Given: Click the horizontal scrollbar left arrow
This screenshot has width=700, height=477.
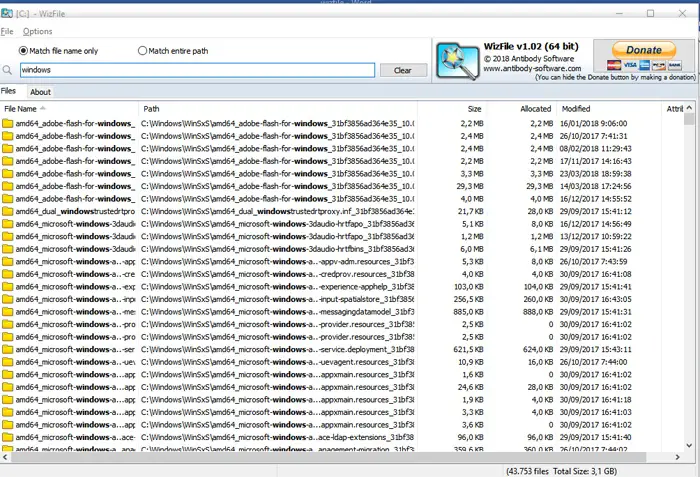Looking at the screenshot, I should pos(5,457).
